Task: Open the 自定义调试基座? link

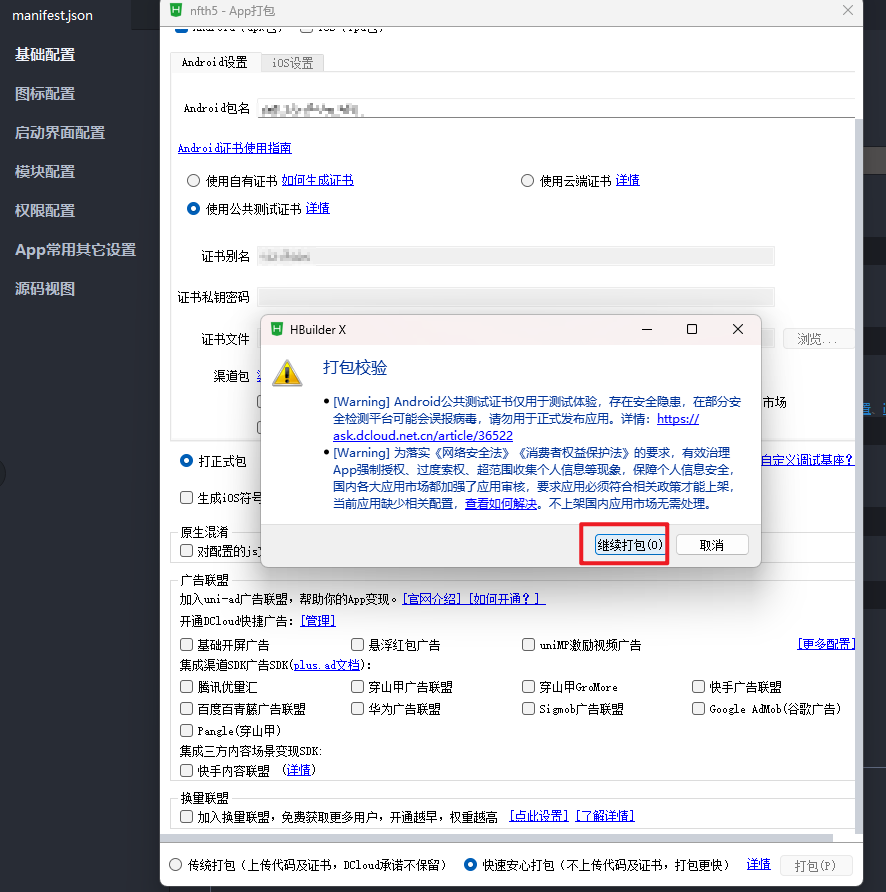Action: click(x=807, y=460)
